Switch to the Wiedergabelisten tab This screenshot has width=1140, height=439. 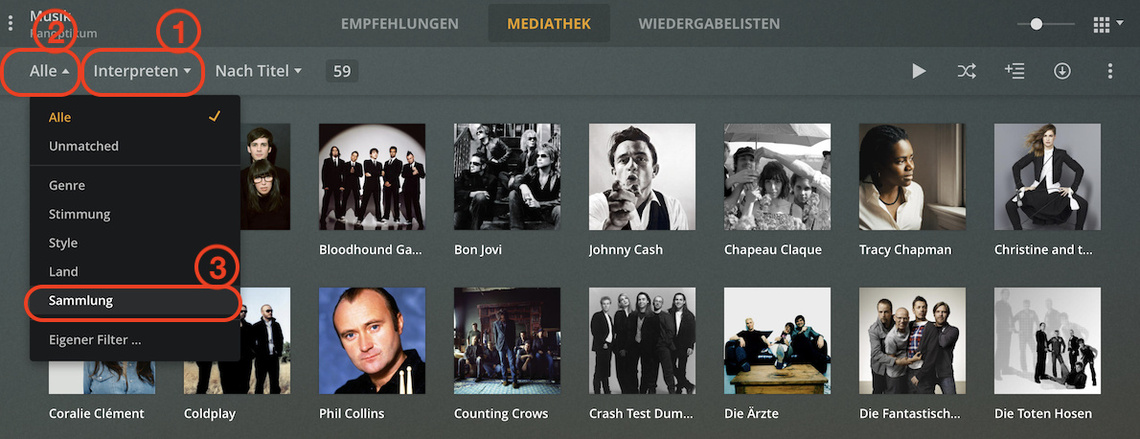click(x=709, y=24)
